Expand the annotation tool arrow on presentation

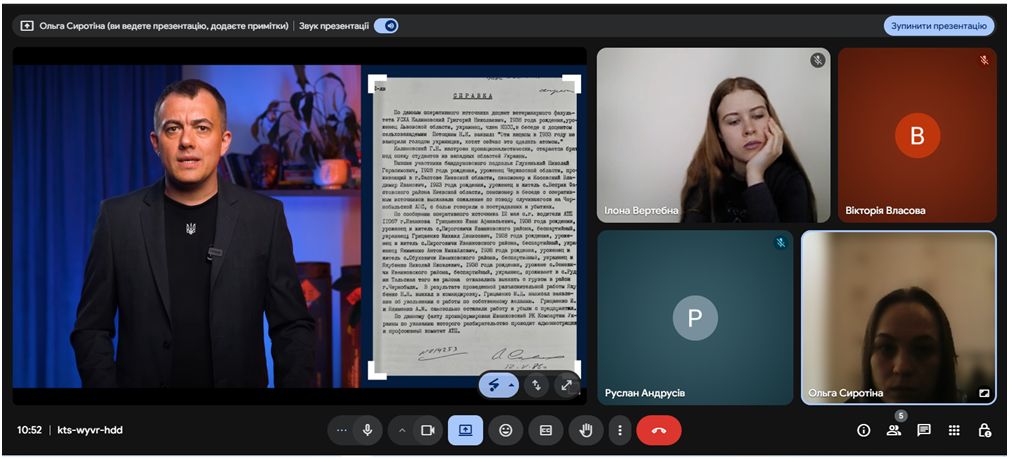coord(514,385)
